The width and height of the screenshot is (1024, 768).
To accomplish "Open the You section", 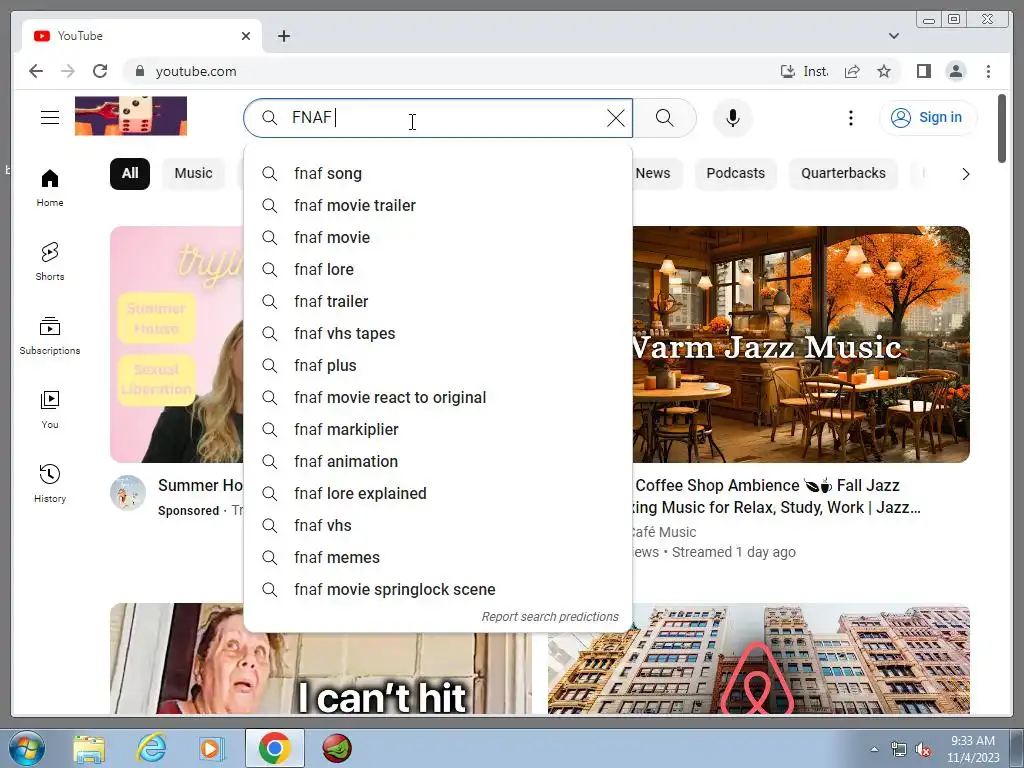I will [x=50, y=409].
